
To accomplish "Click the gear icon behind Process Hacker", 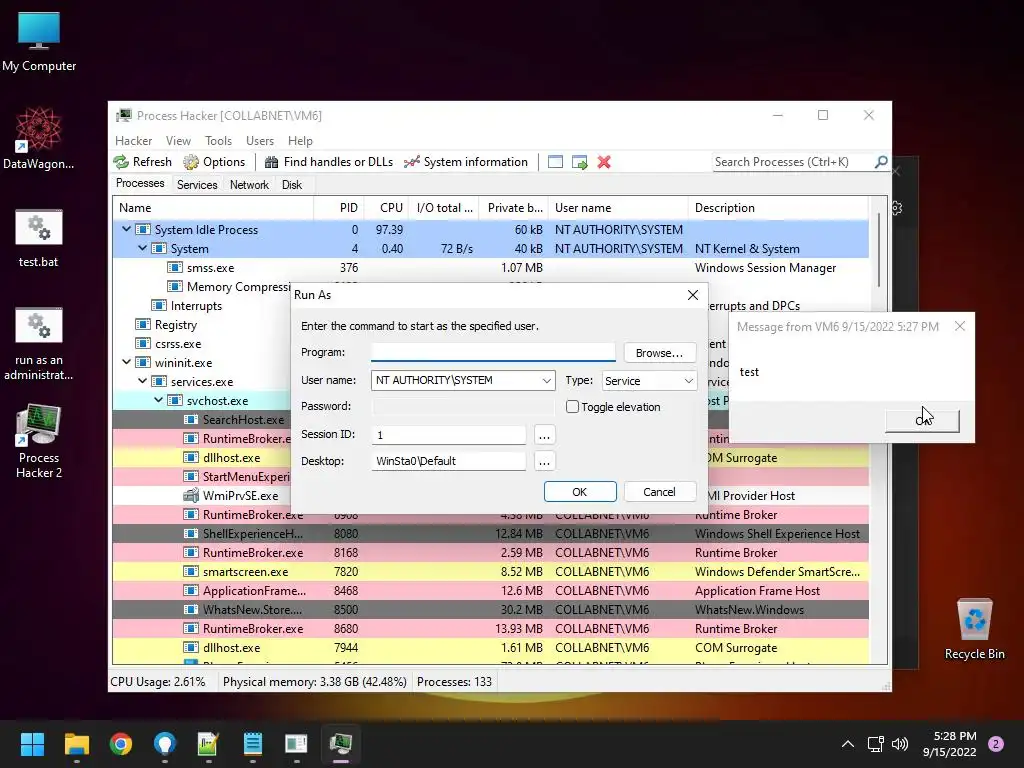I will click(897, 208).
